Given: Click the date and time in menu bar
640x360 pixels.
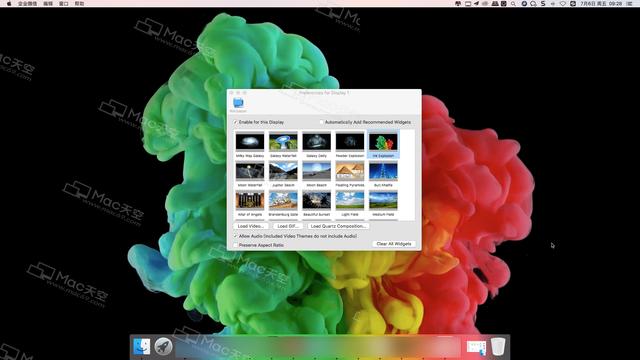Looking at the screenshot, I should tap(601, 3).
